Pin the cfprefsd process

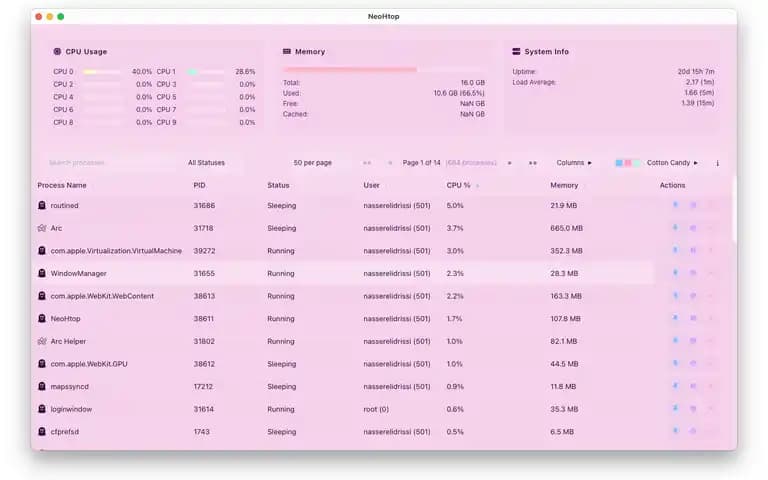pos(675,431)
